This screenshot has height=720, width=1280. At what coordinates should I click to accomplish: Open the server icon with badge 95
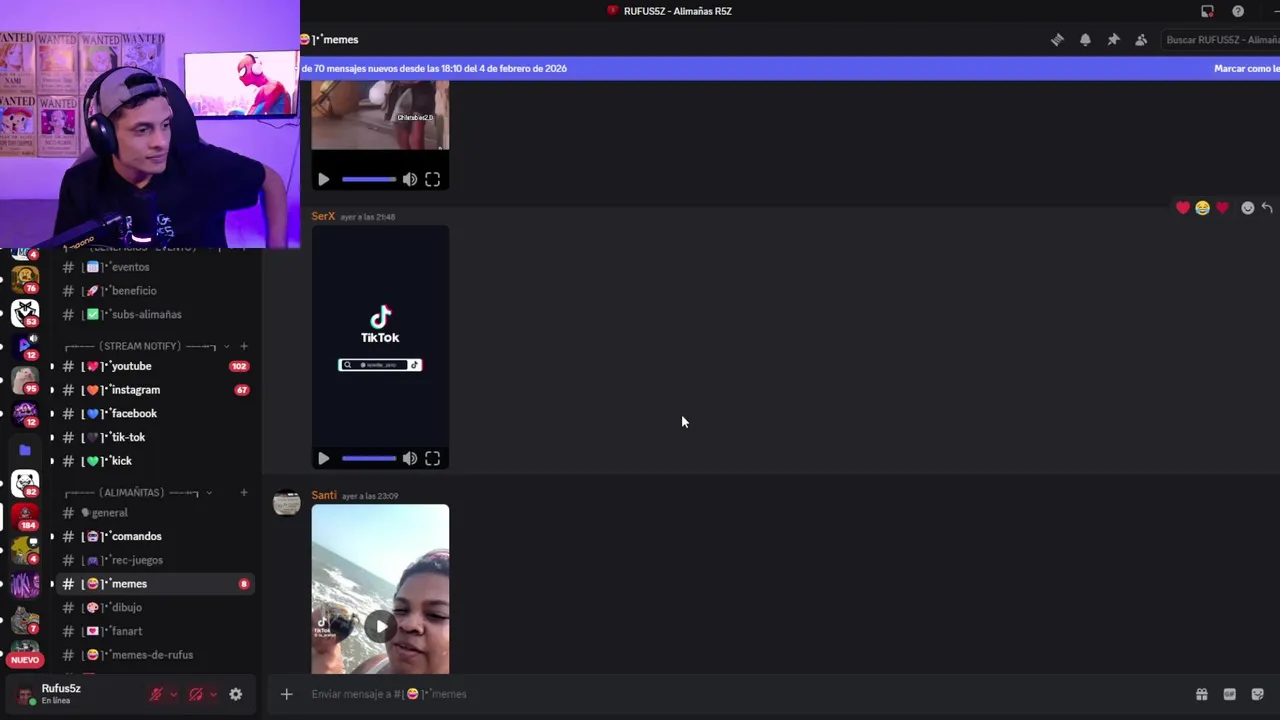pos(25,380)
